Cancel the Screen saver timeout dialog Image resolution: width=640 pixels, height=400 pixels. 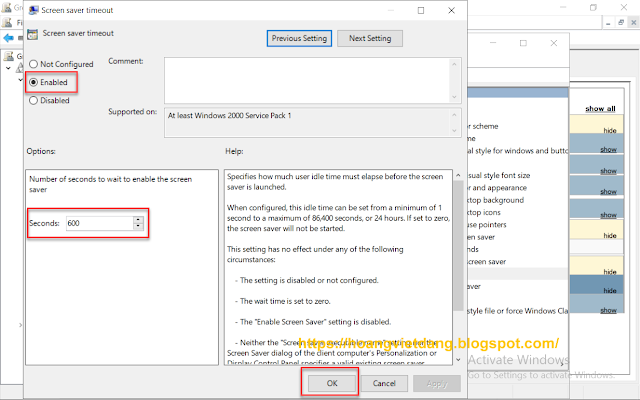click(384, 383)
